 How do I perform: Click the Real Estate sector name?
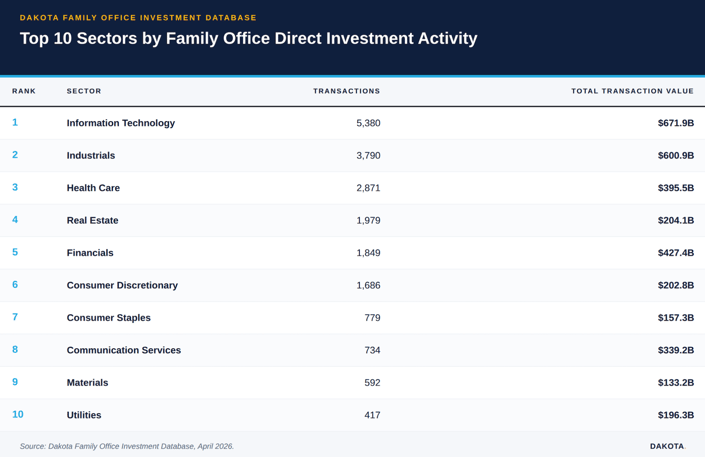93,220
